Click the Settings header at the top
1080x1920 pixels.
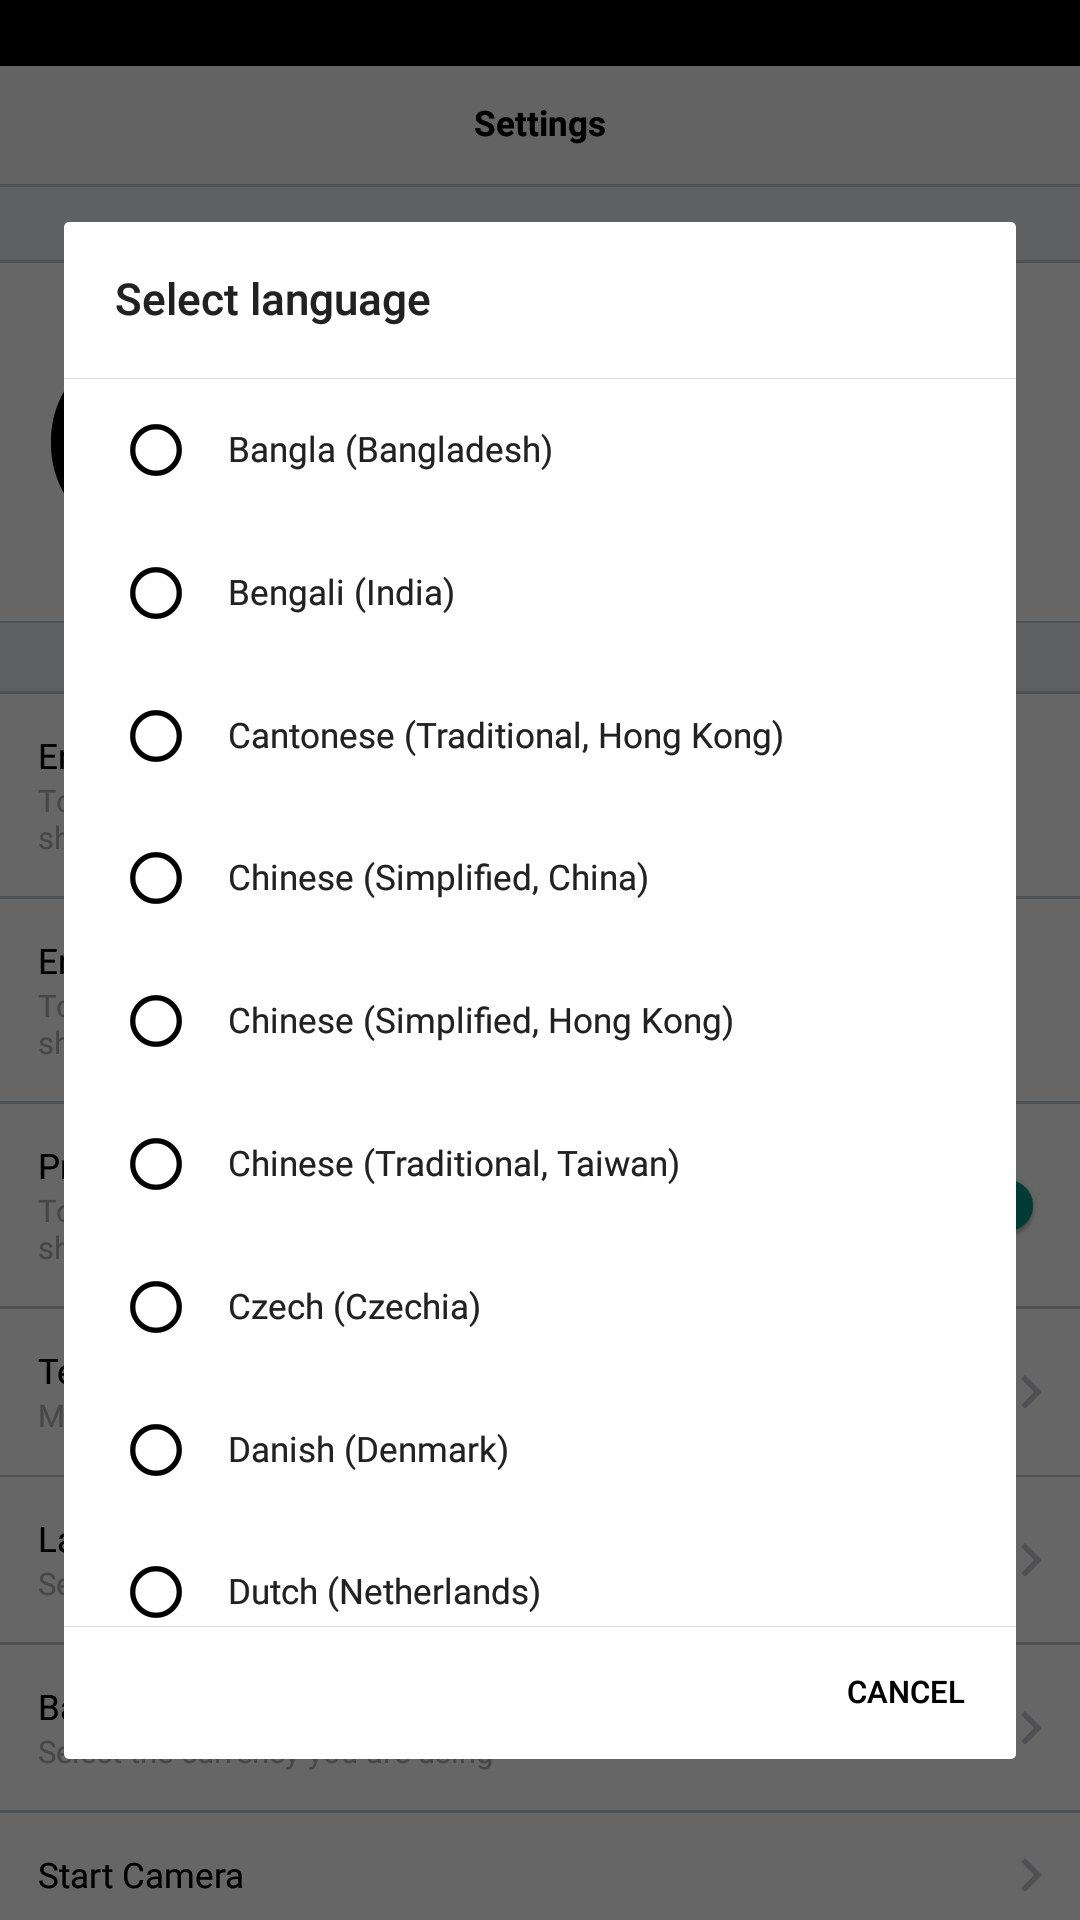(539, 123)
